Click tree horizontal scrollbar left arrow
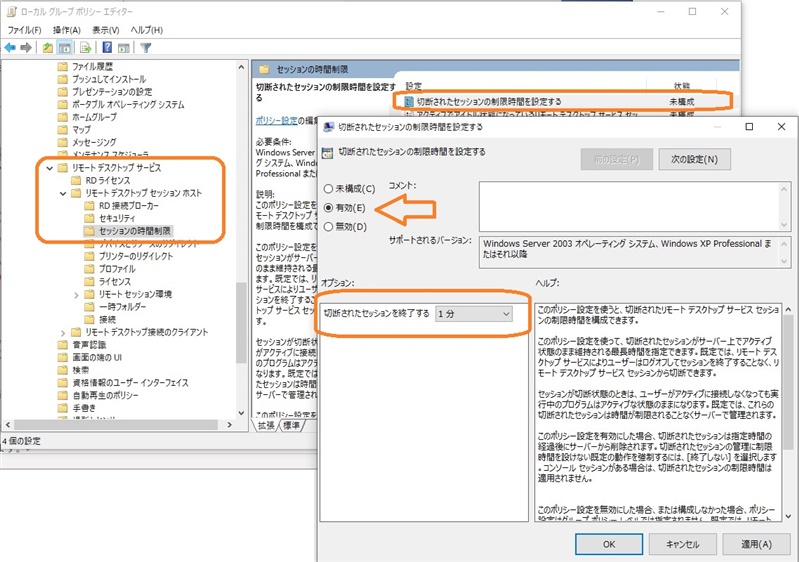 (x=8, y=424)
